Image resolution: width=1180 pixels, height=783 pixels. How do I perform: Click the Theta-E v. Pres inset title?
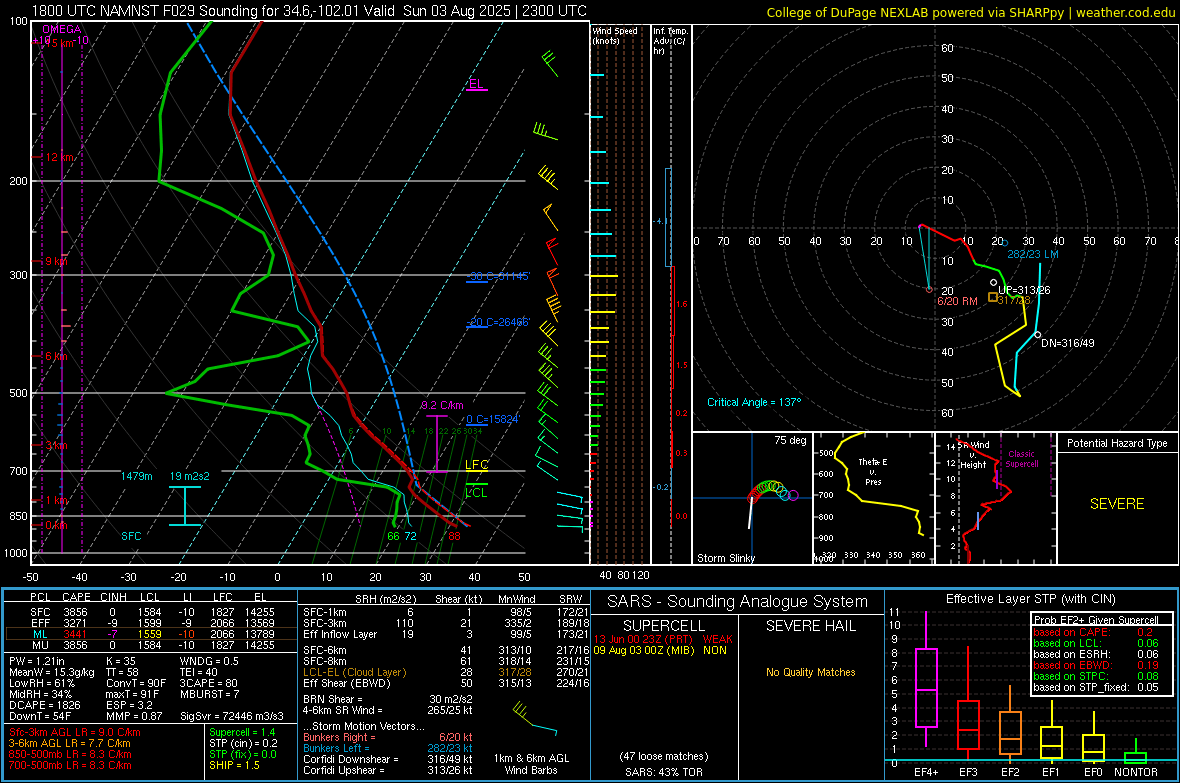pyautogui.click(x=873, y=471)
